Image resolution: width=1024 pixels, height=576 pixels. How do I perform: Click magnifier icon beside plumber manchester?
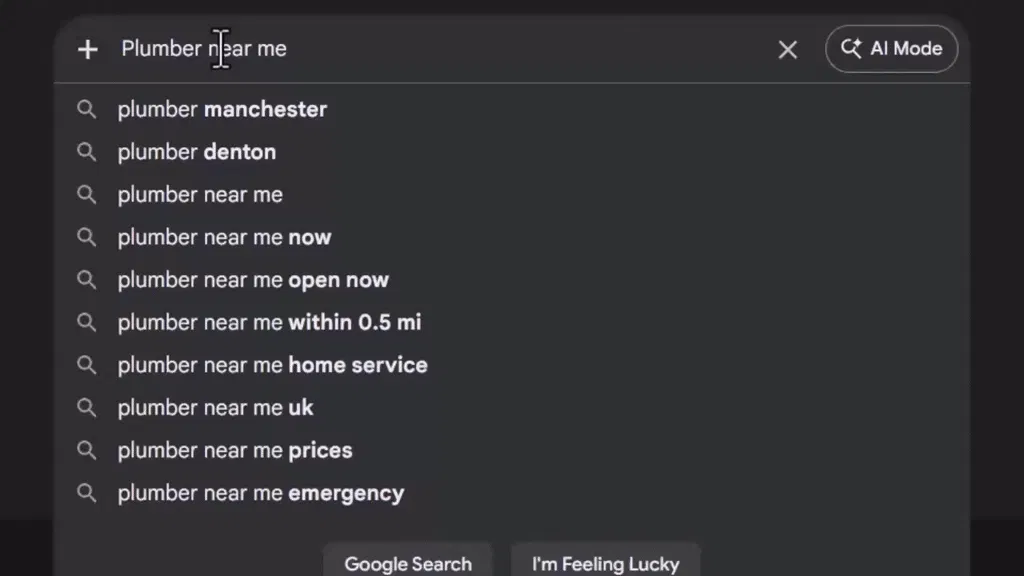coord(86,109)
